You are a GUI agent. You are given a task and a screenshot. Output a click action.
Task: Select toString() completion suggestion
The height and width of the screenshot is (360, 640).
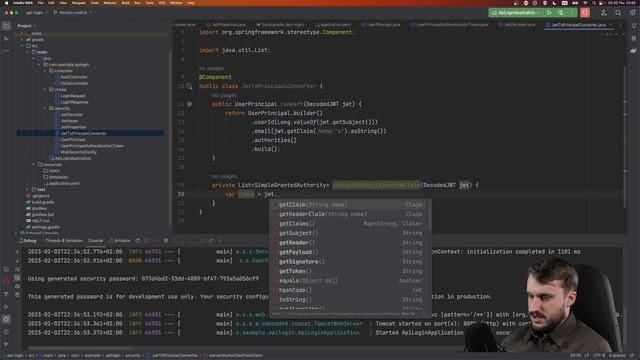pos(349,300)
